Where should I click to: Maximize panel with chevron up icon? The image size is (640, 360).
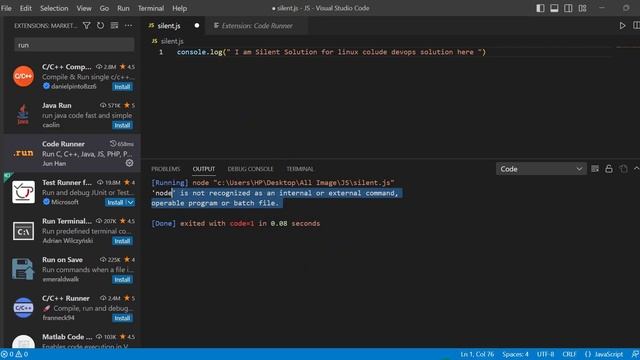(636, 169)
